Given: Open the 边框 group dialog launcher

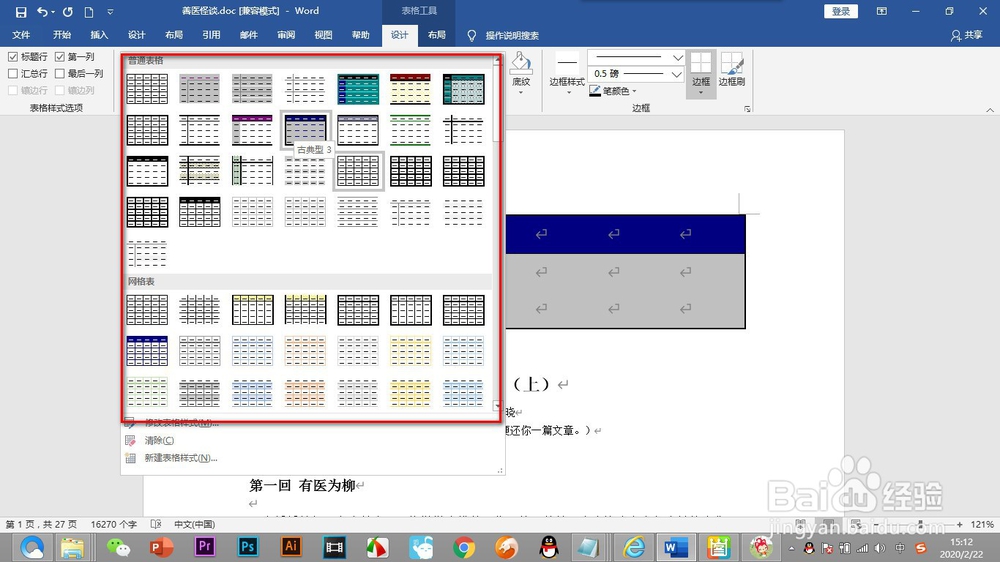Looking at the screenshot, I should [747, 109].
